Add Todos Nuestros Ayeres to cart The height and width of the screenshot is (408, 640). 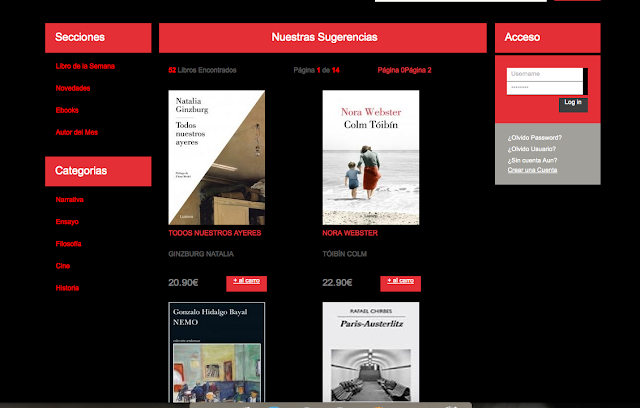(247, 284)
